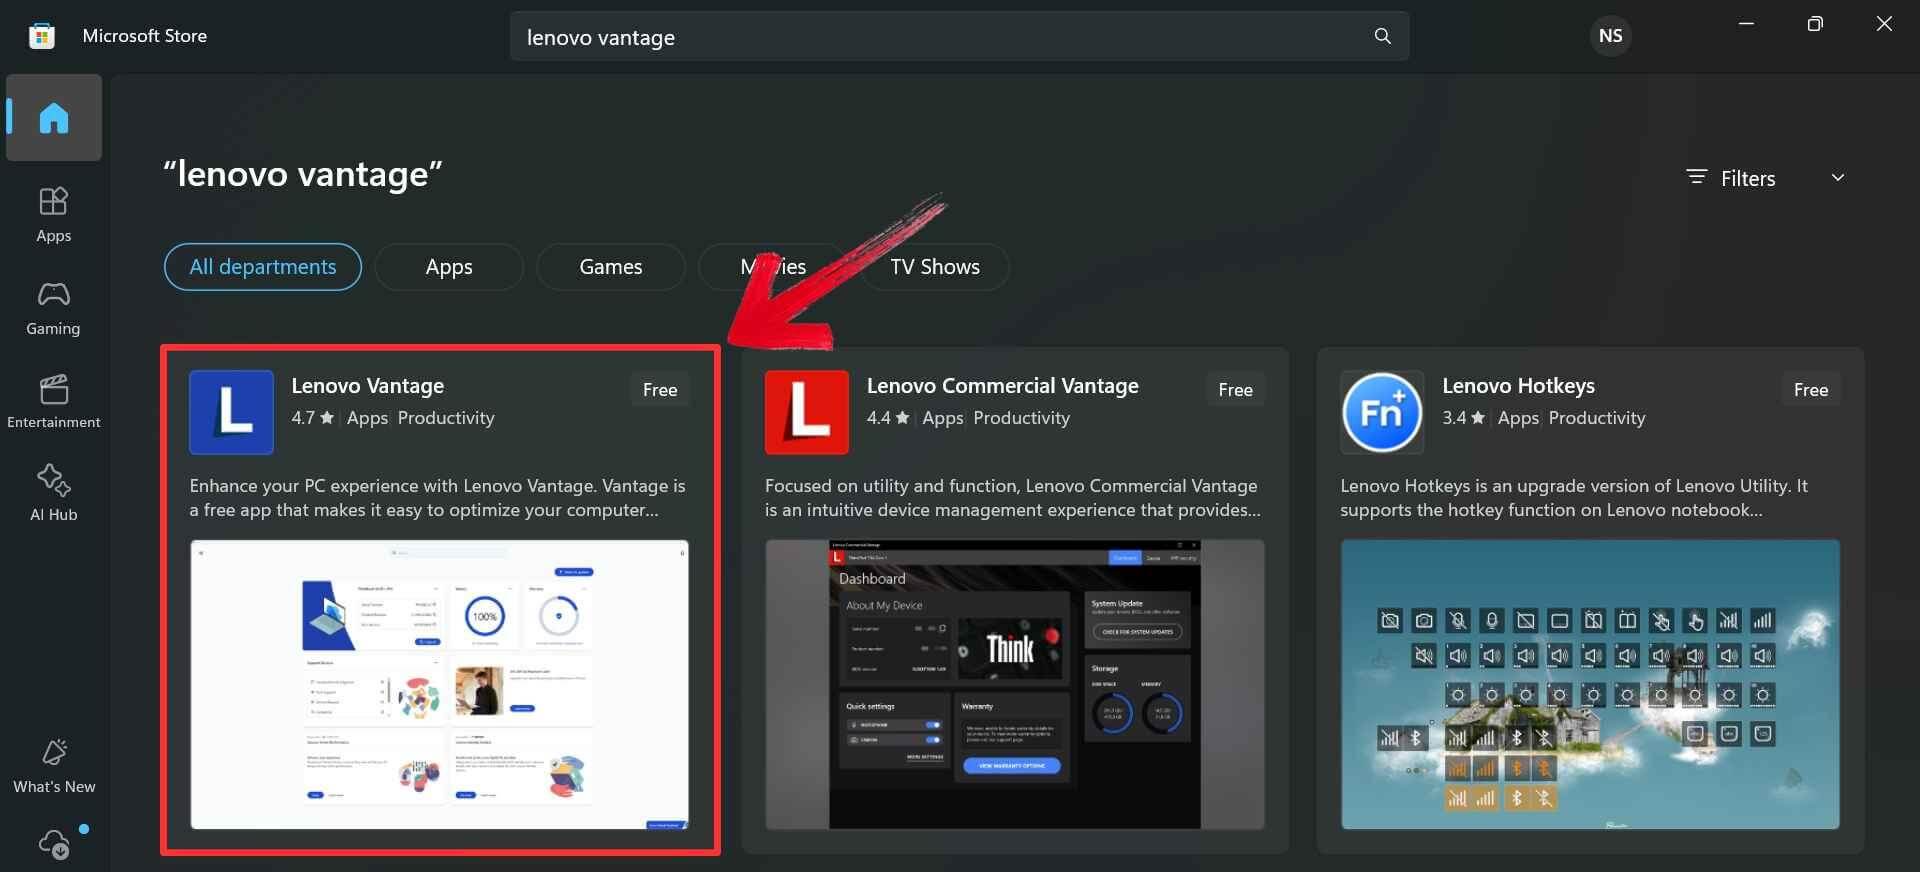Click Free button on Lenovo Commercial Vantage
Viewport: 1920px width, 872px height.
[1235, 390]
